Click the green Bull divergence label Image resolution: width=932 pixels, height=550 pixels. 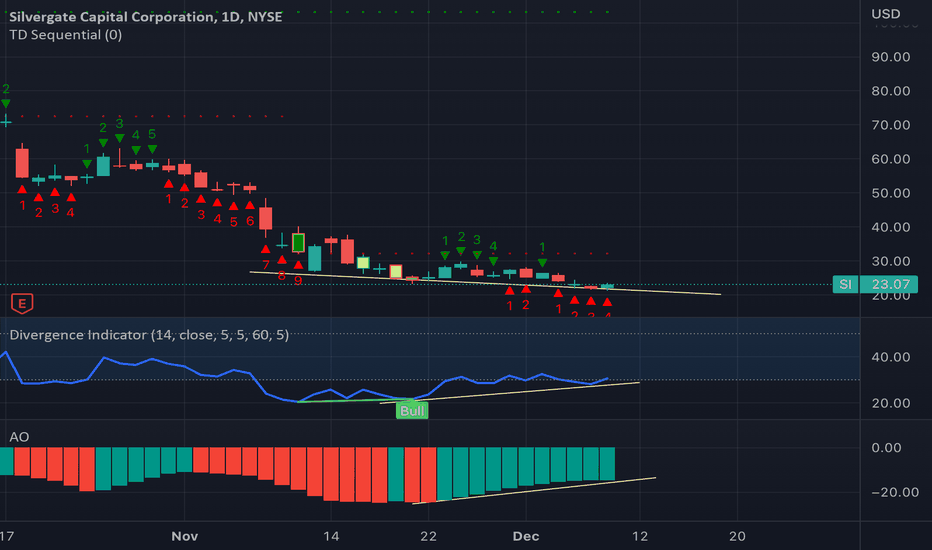click(x=412, y=411)
